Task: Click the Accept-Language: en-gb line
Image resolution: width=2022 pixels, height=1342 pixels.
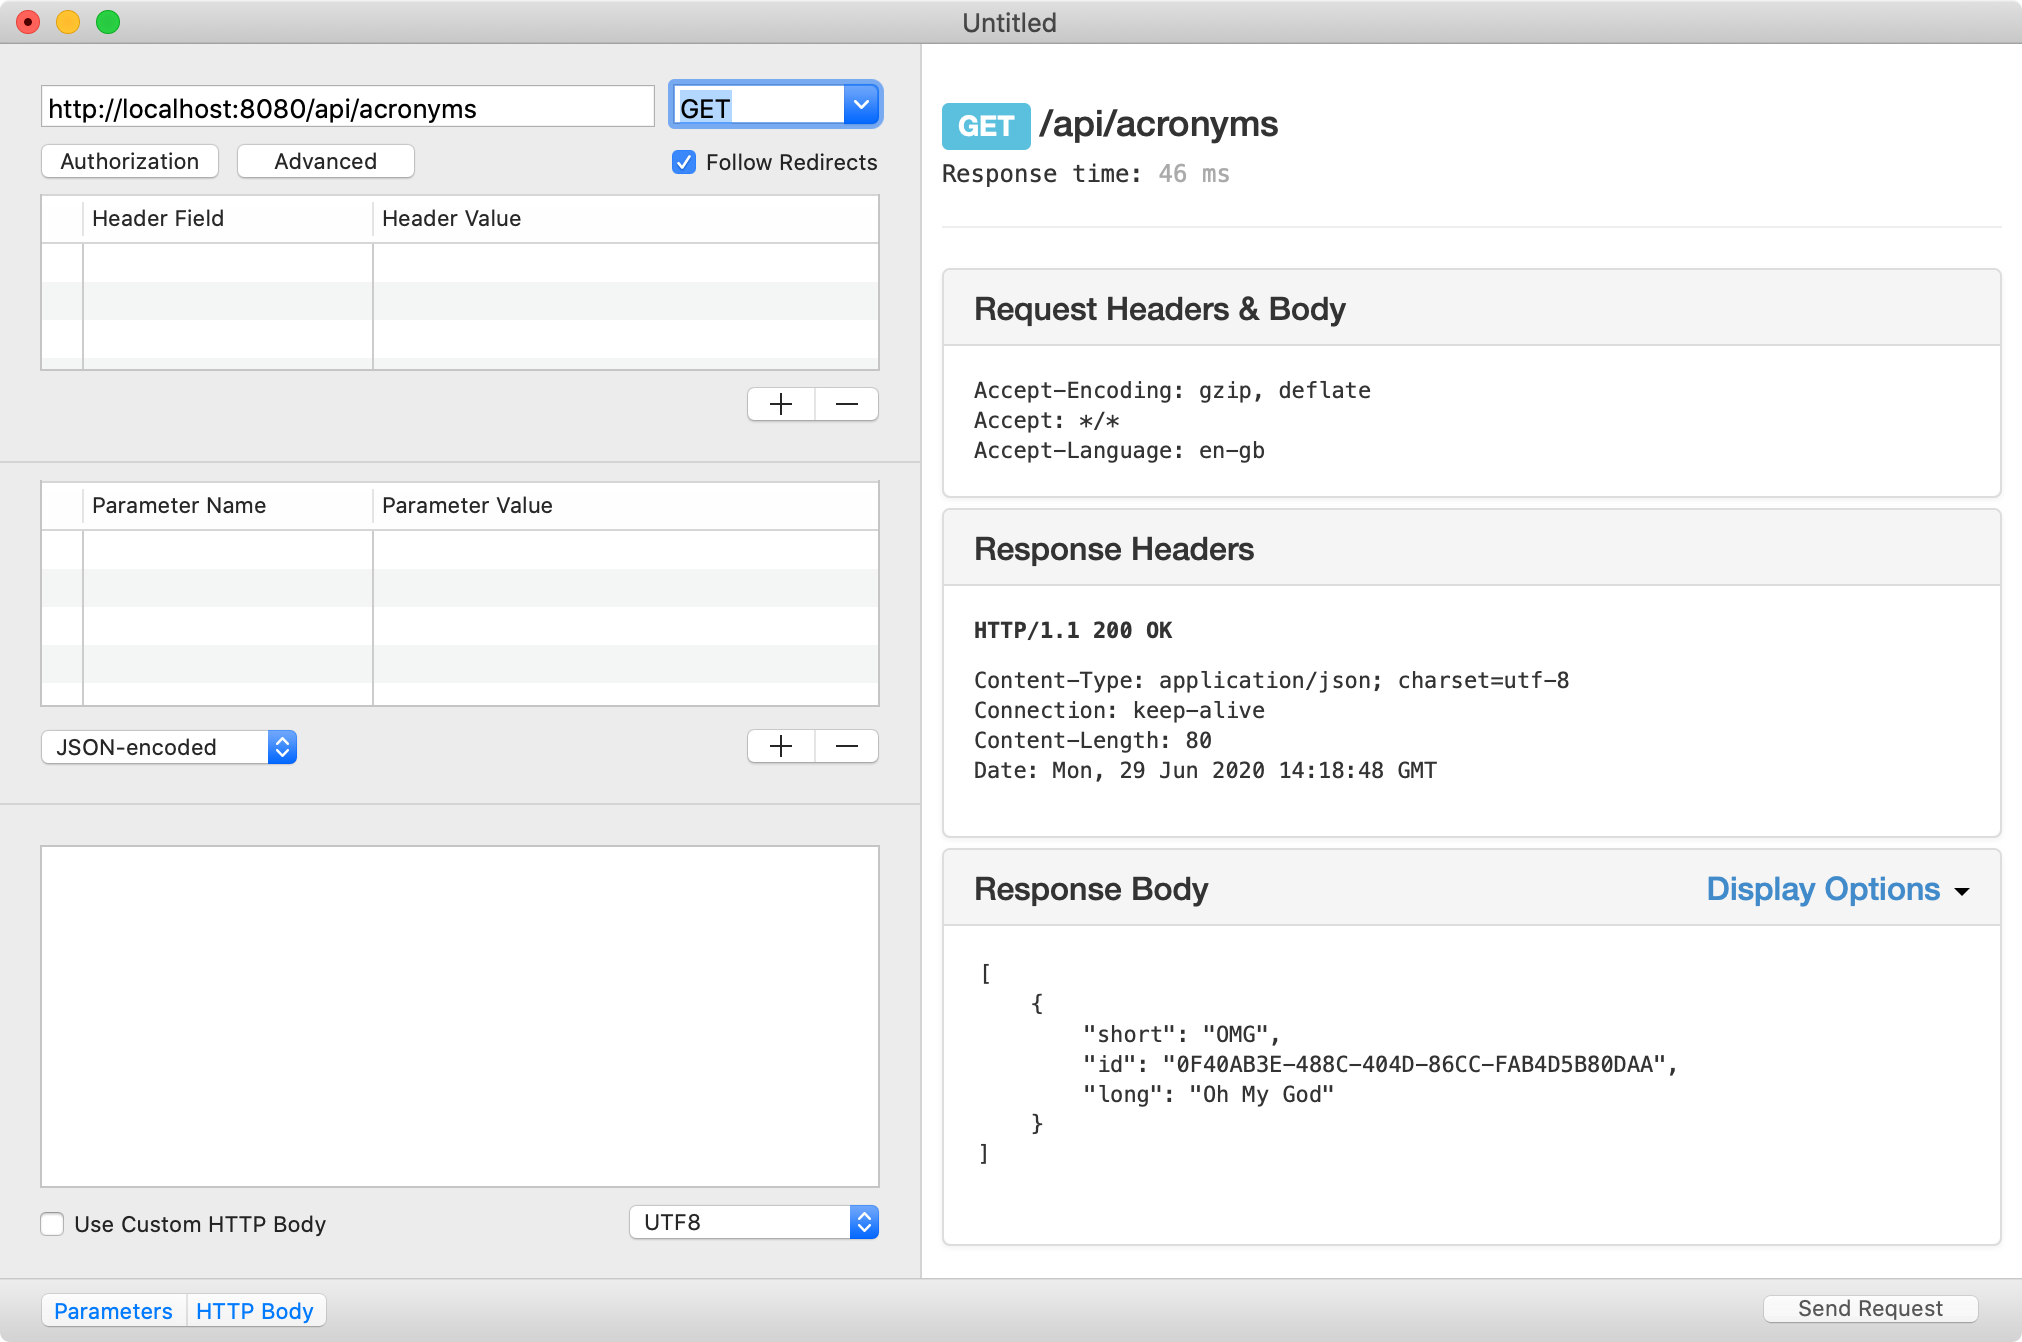Action: click(1119, 450)
